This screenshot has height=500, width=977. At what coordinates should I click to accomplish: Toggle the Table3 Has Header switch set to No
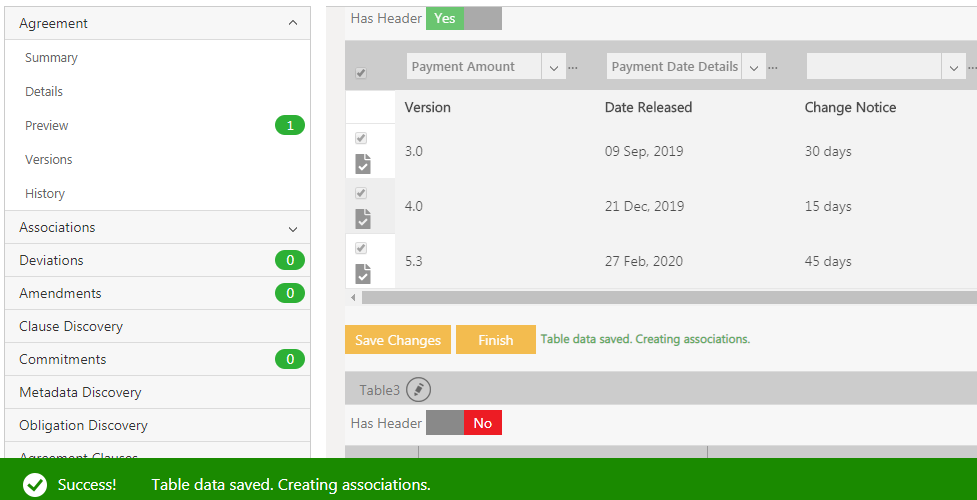click(463, 423)
